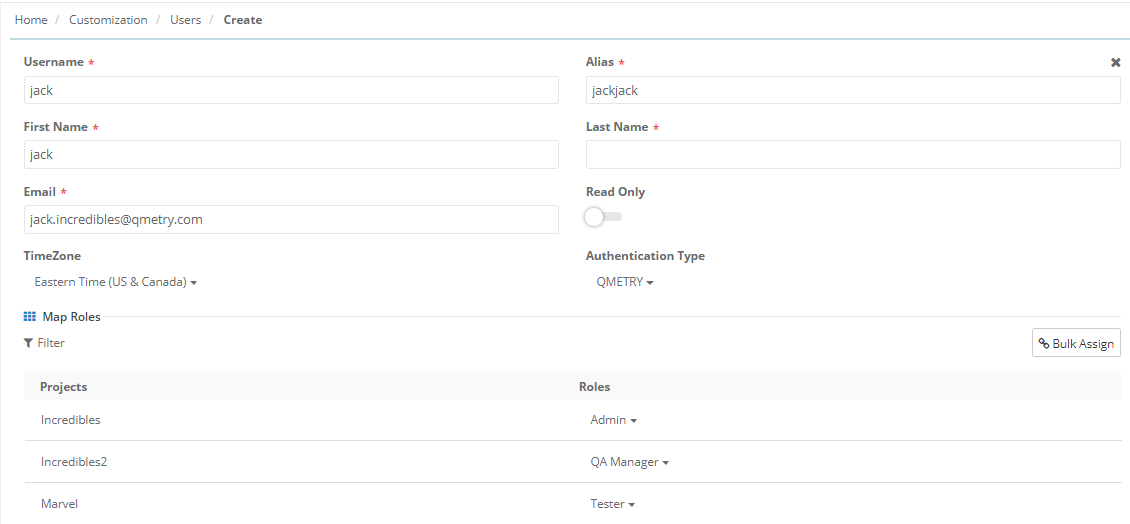
Task: Open the TimeZone dropdown
Action: [115, 282]
